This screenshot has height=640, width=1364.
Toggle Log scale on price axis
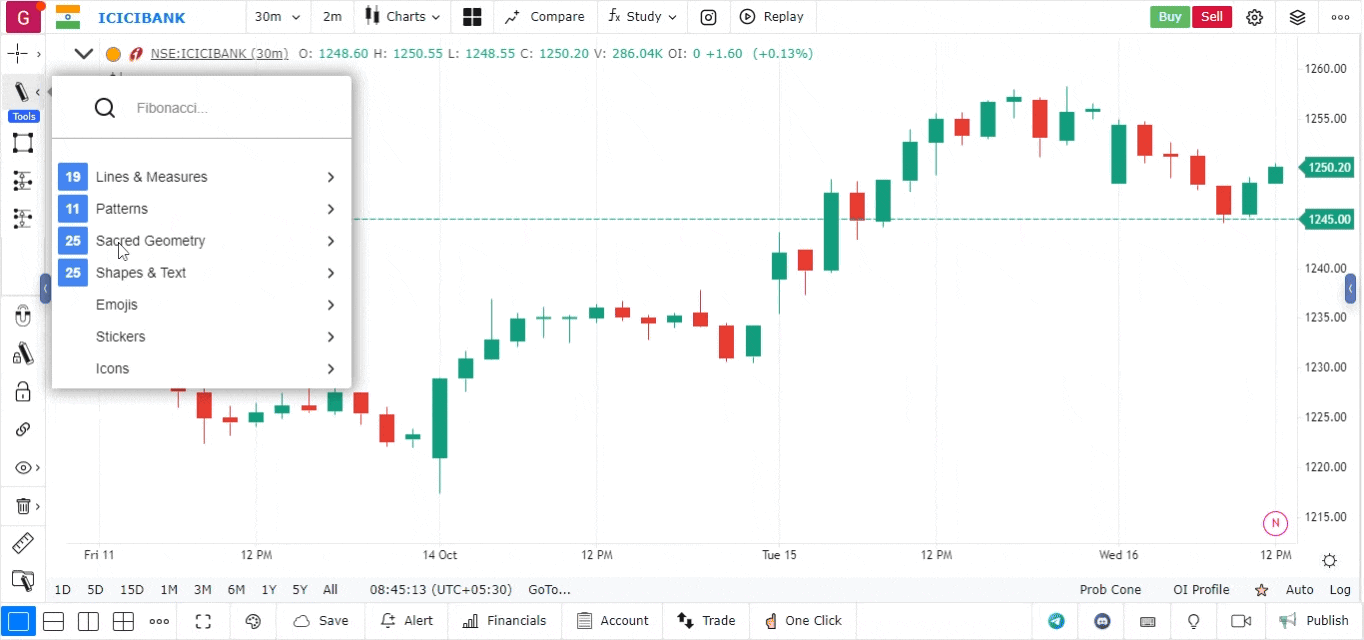coord(1340,590)
